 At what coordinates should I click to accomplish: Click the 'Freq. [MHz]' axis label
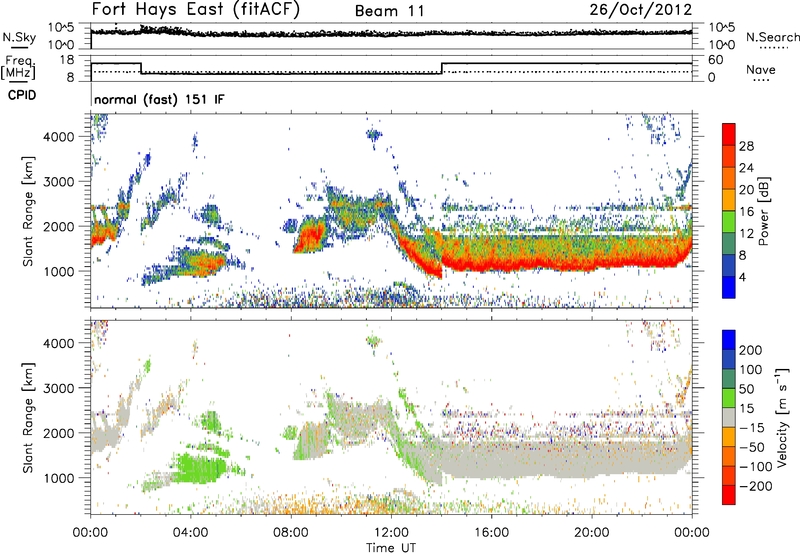18,67
